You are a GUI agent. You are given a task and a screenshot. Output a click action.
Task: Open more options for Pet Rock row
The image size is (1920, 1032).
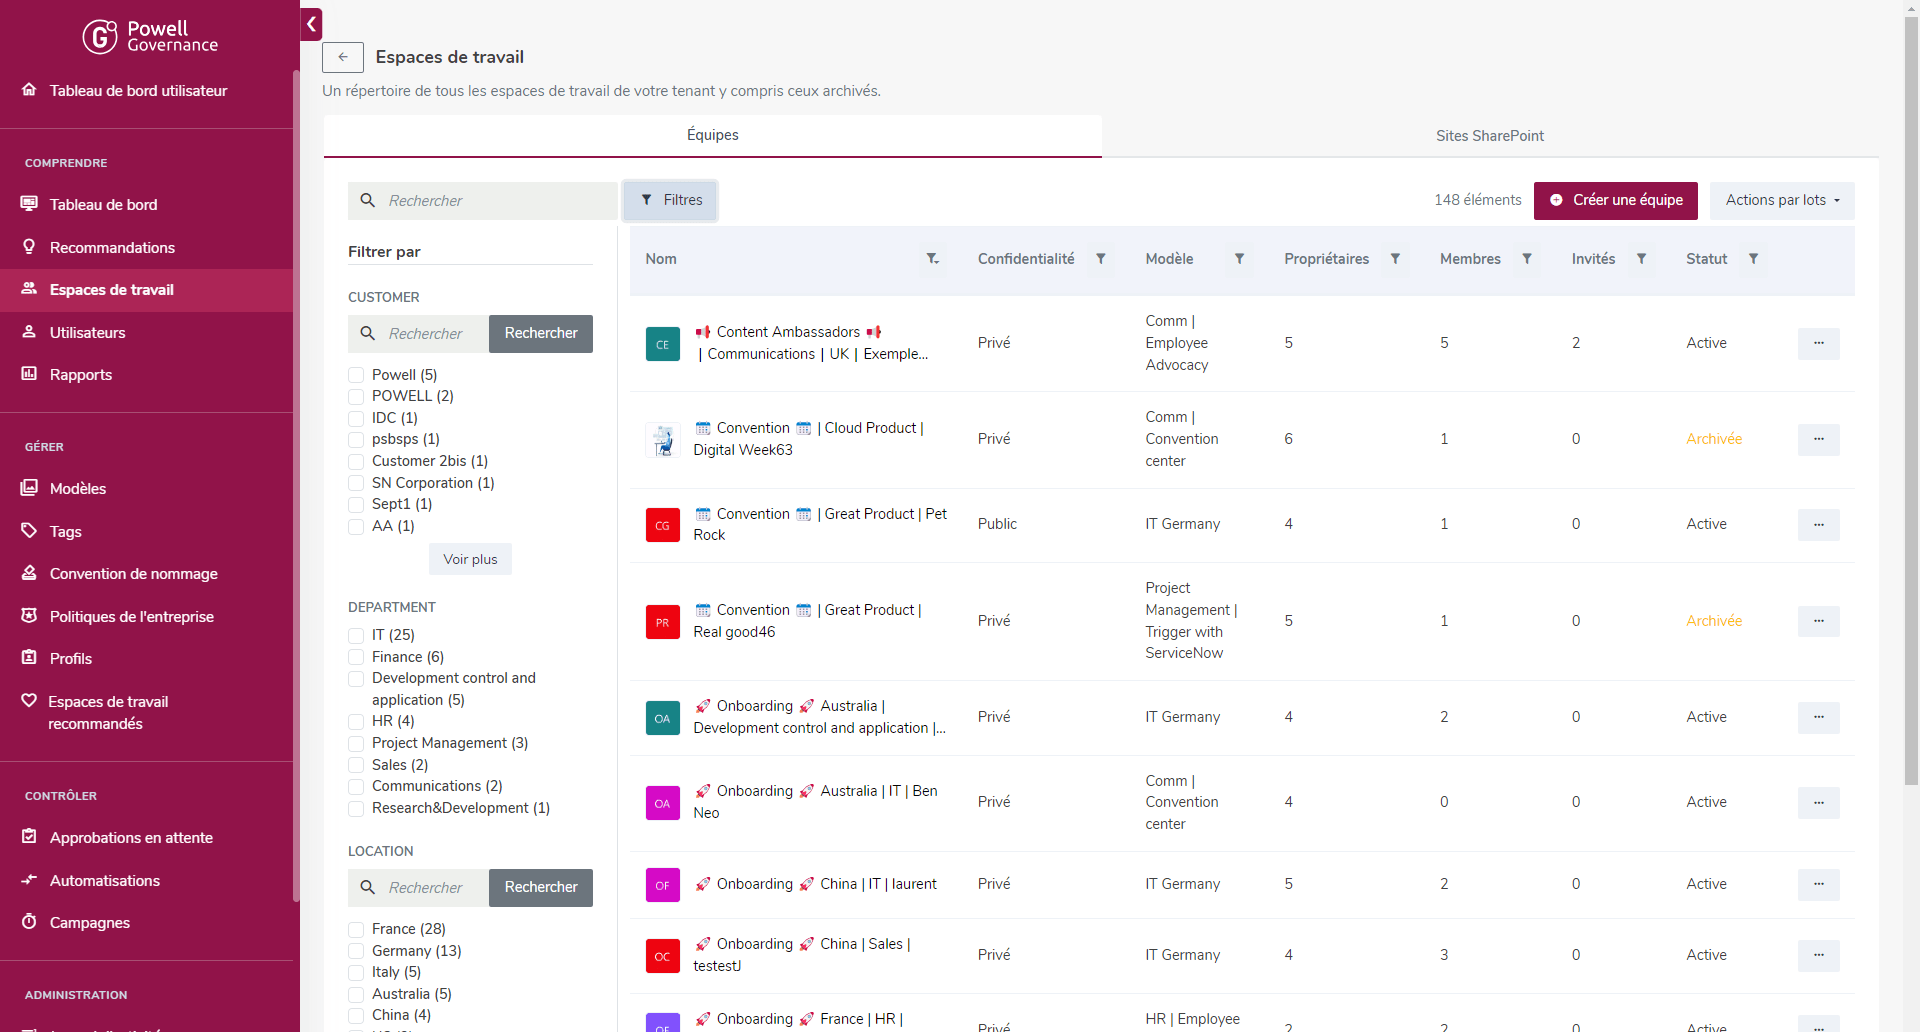click(x=1818, y=524)
